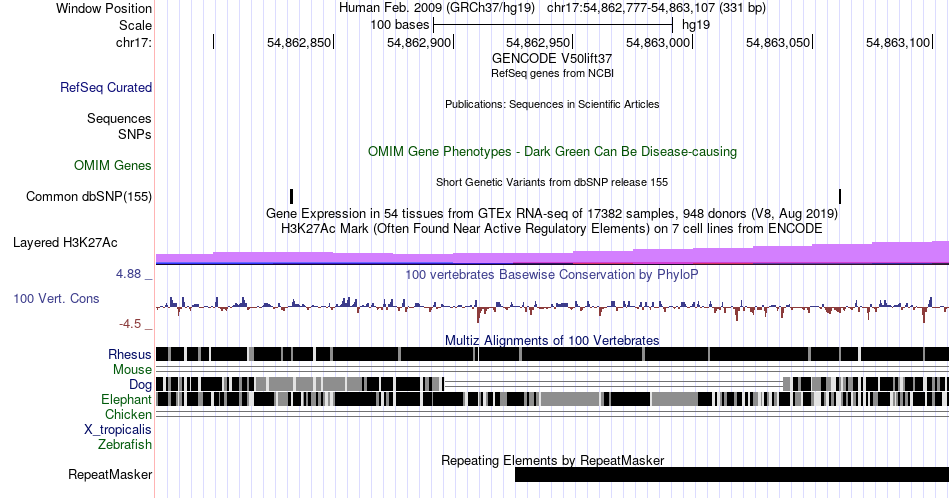The height and width of the screenshot is (498, 950).
Task: Click the 100 bases scale bar
Action: (553, 25)
